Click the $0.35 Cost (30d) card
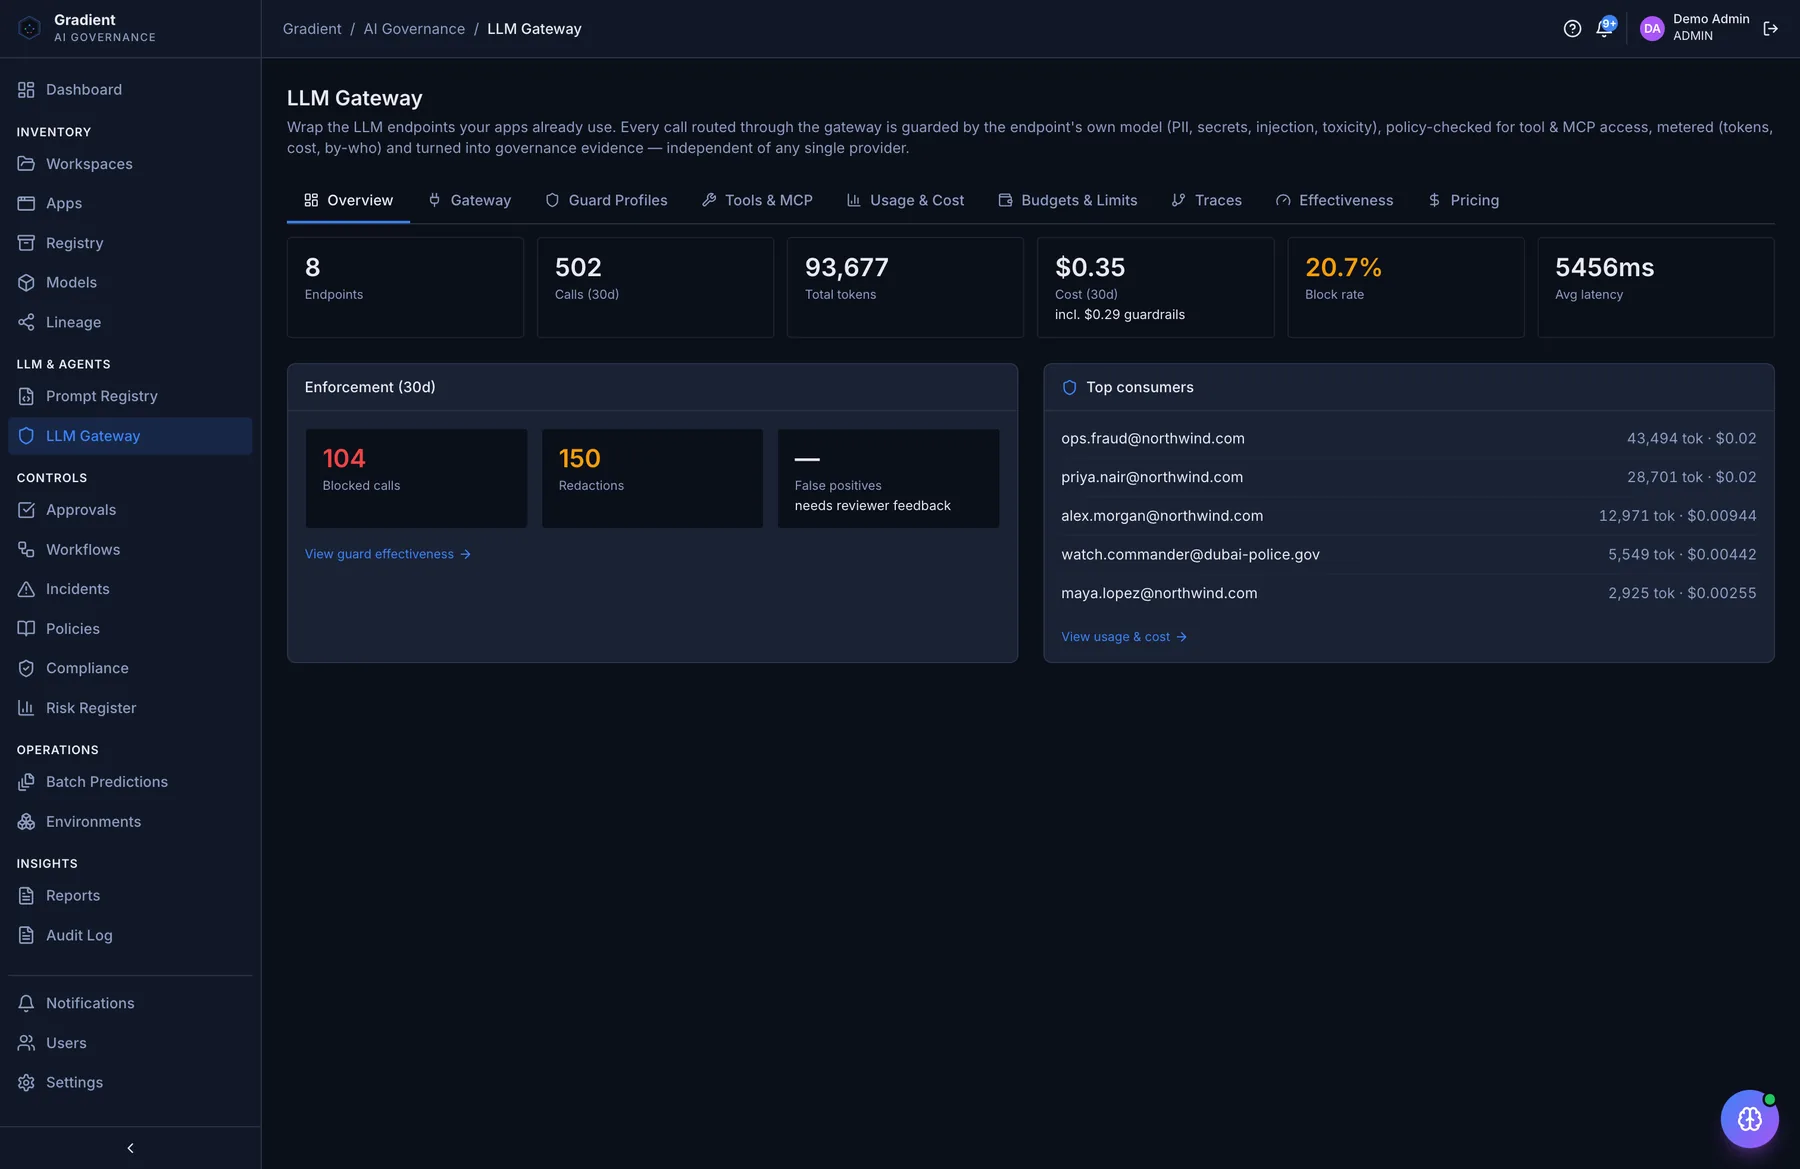The width and height of the screenshot is (1800, 1169). click(1156, 287)
